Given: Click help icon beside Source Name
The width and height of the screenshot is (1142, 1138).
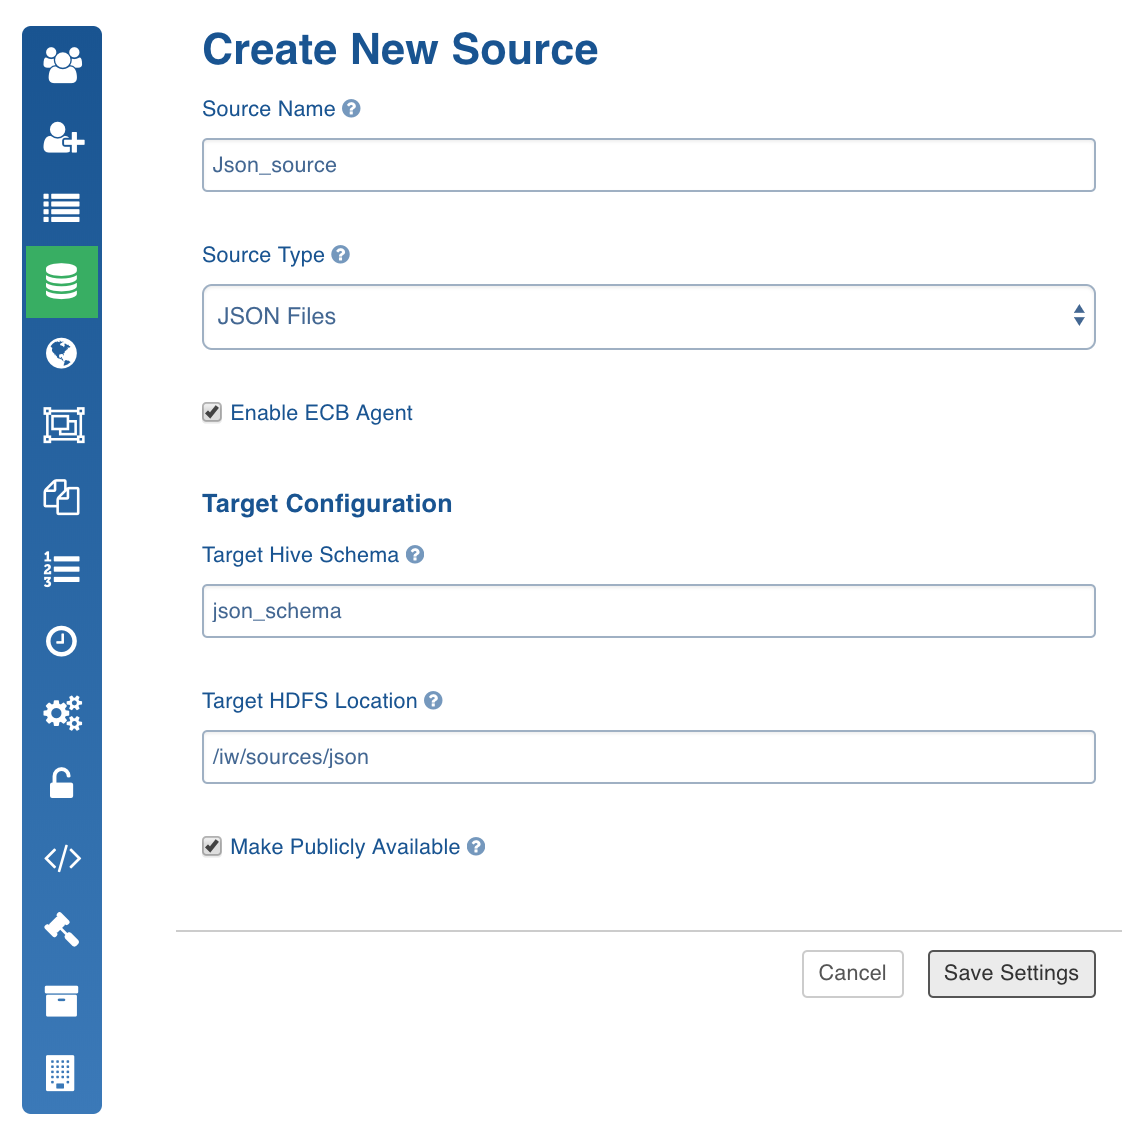Looking at the screenshot, I should [x=351, y=108].
